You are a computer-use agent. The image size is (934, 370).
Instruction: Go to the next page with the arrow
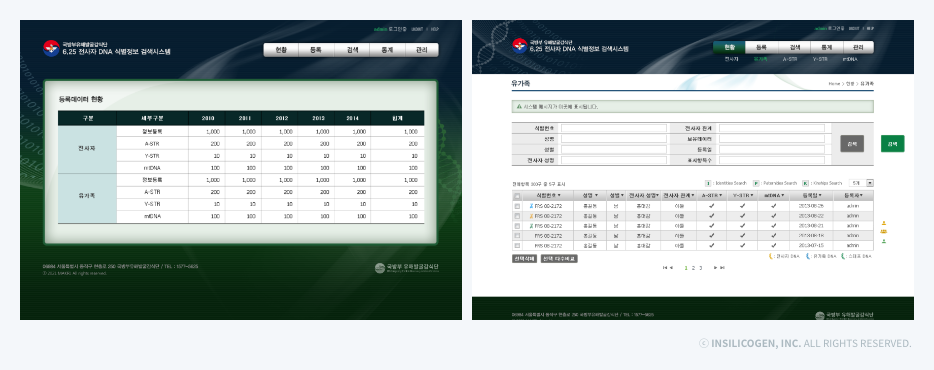[x=715, y=268]
